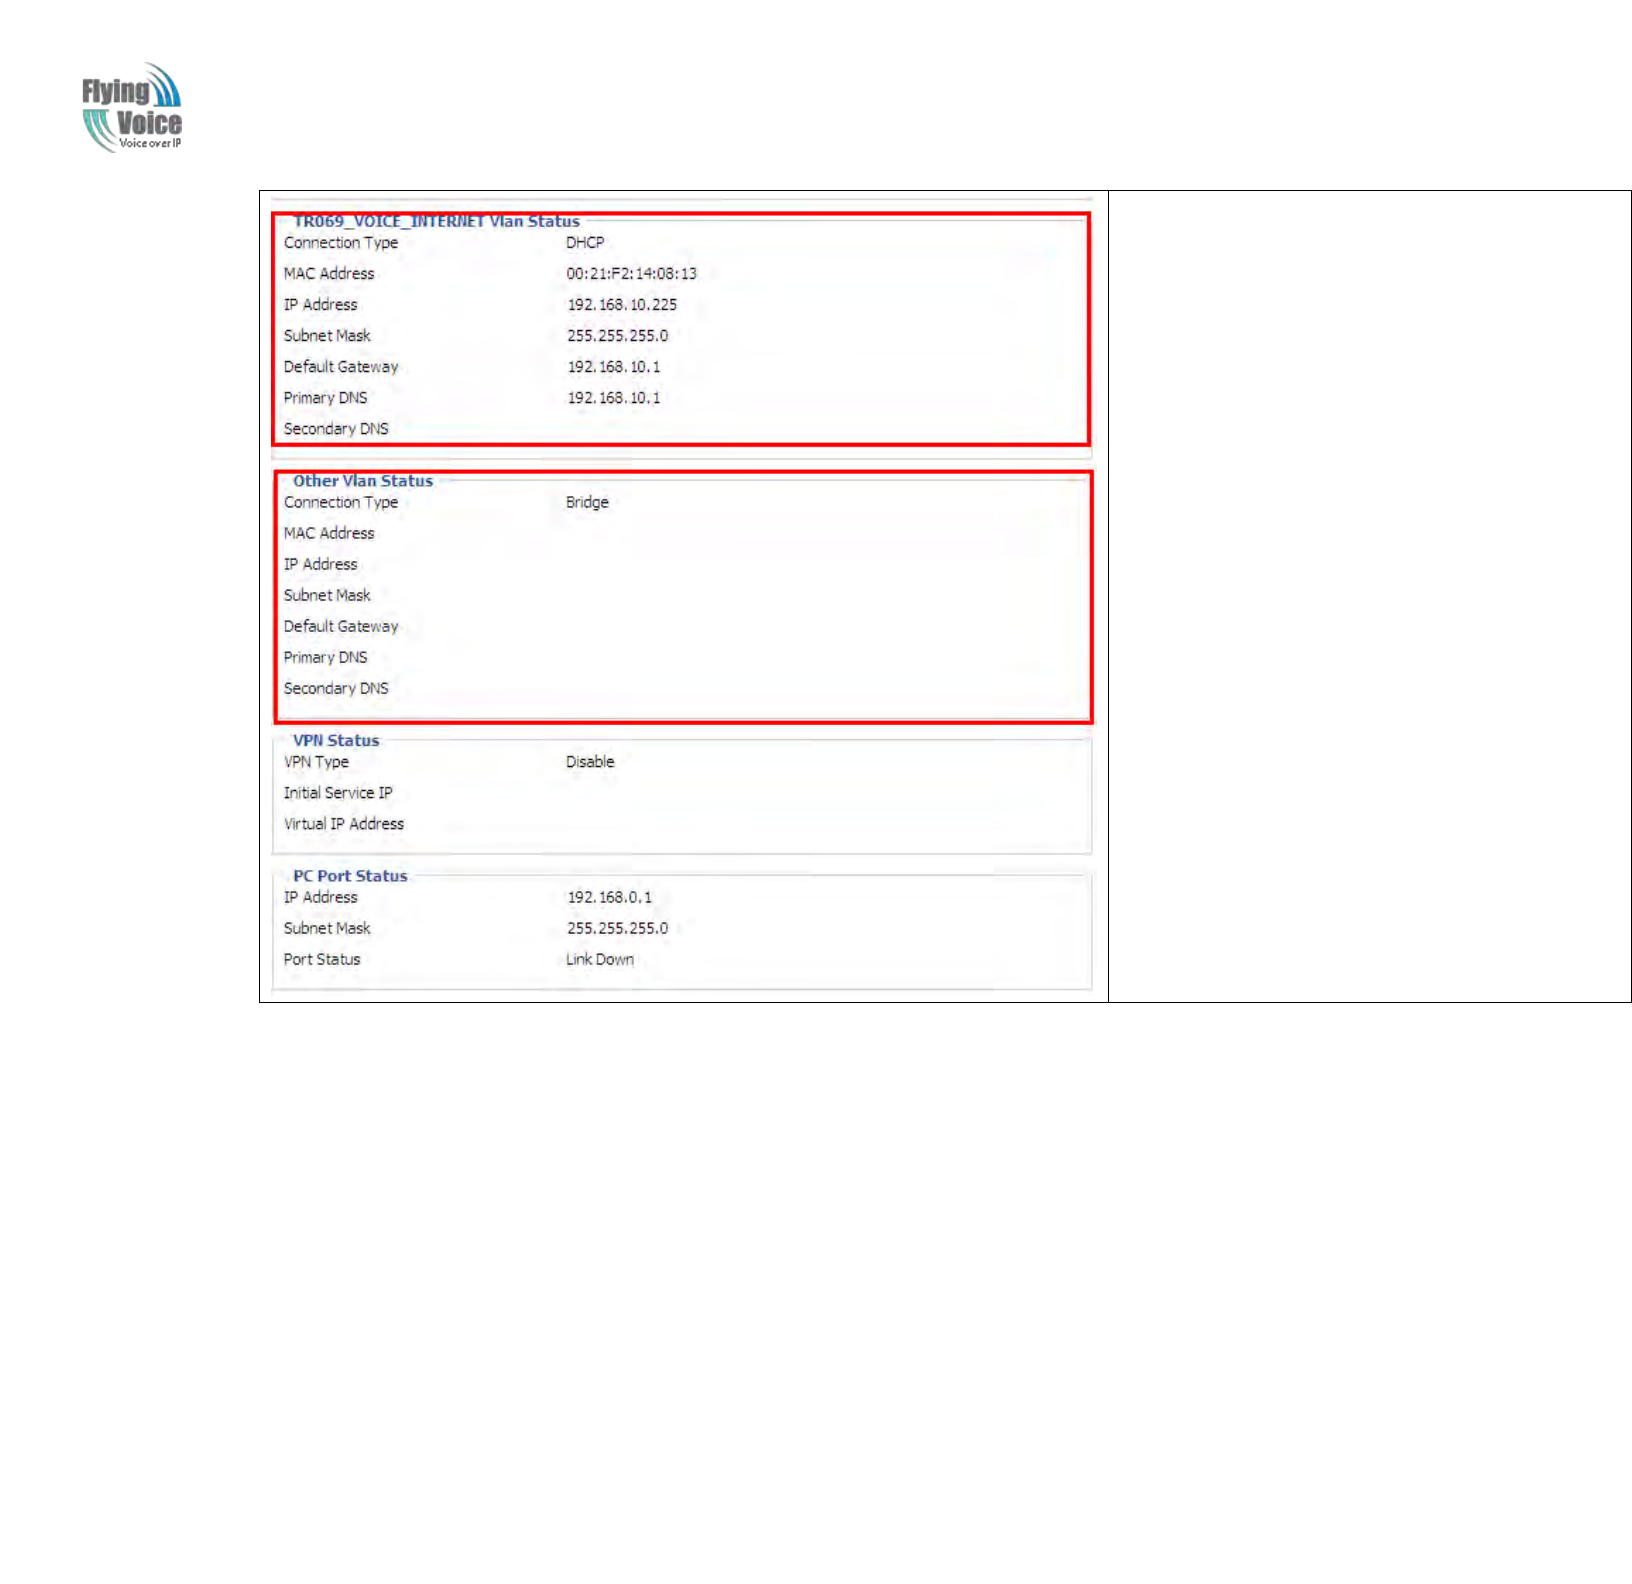Click the Default Gateway value 192.168.10.1
The height and width of the screenshot is (1584, 1632).
coord(614,367)
